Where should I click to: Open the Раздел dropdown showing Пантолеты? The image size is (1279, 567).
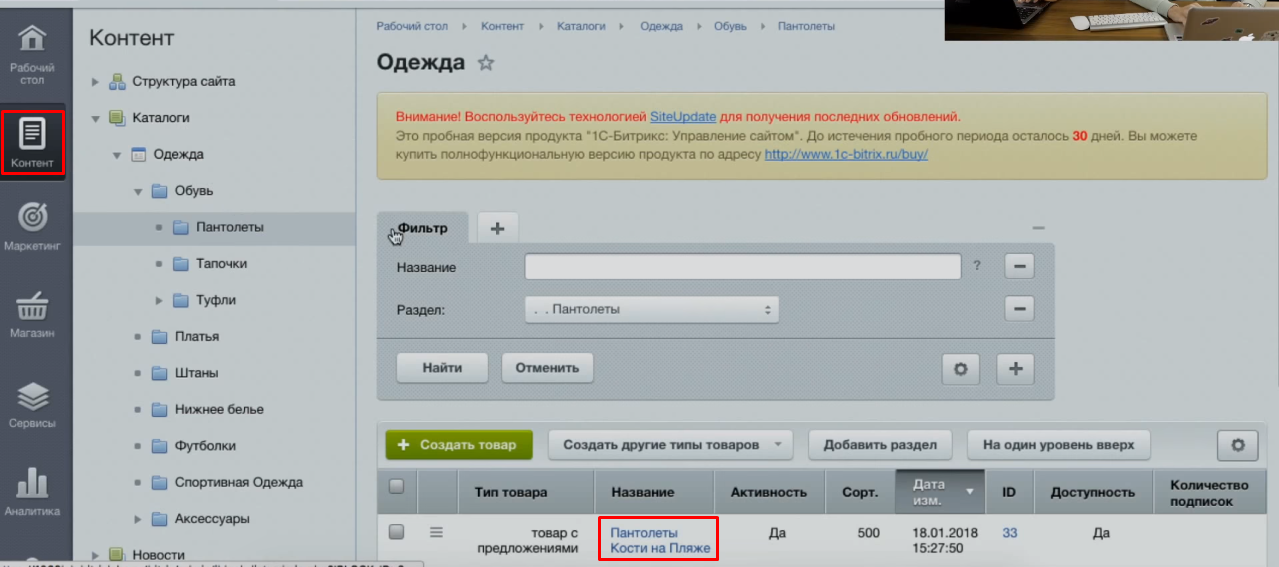652,310
